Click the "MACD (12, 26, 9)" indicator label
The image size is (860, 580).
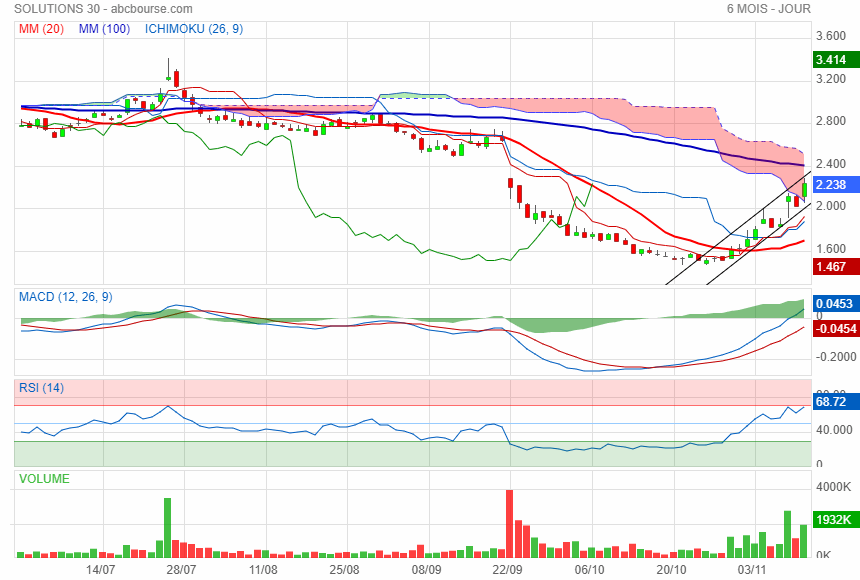click(x=66, y=297)
